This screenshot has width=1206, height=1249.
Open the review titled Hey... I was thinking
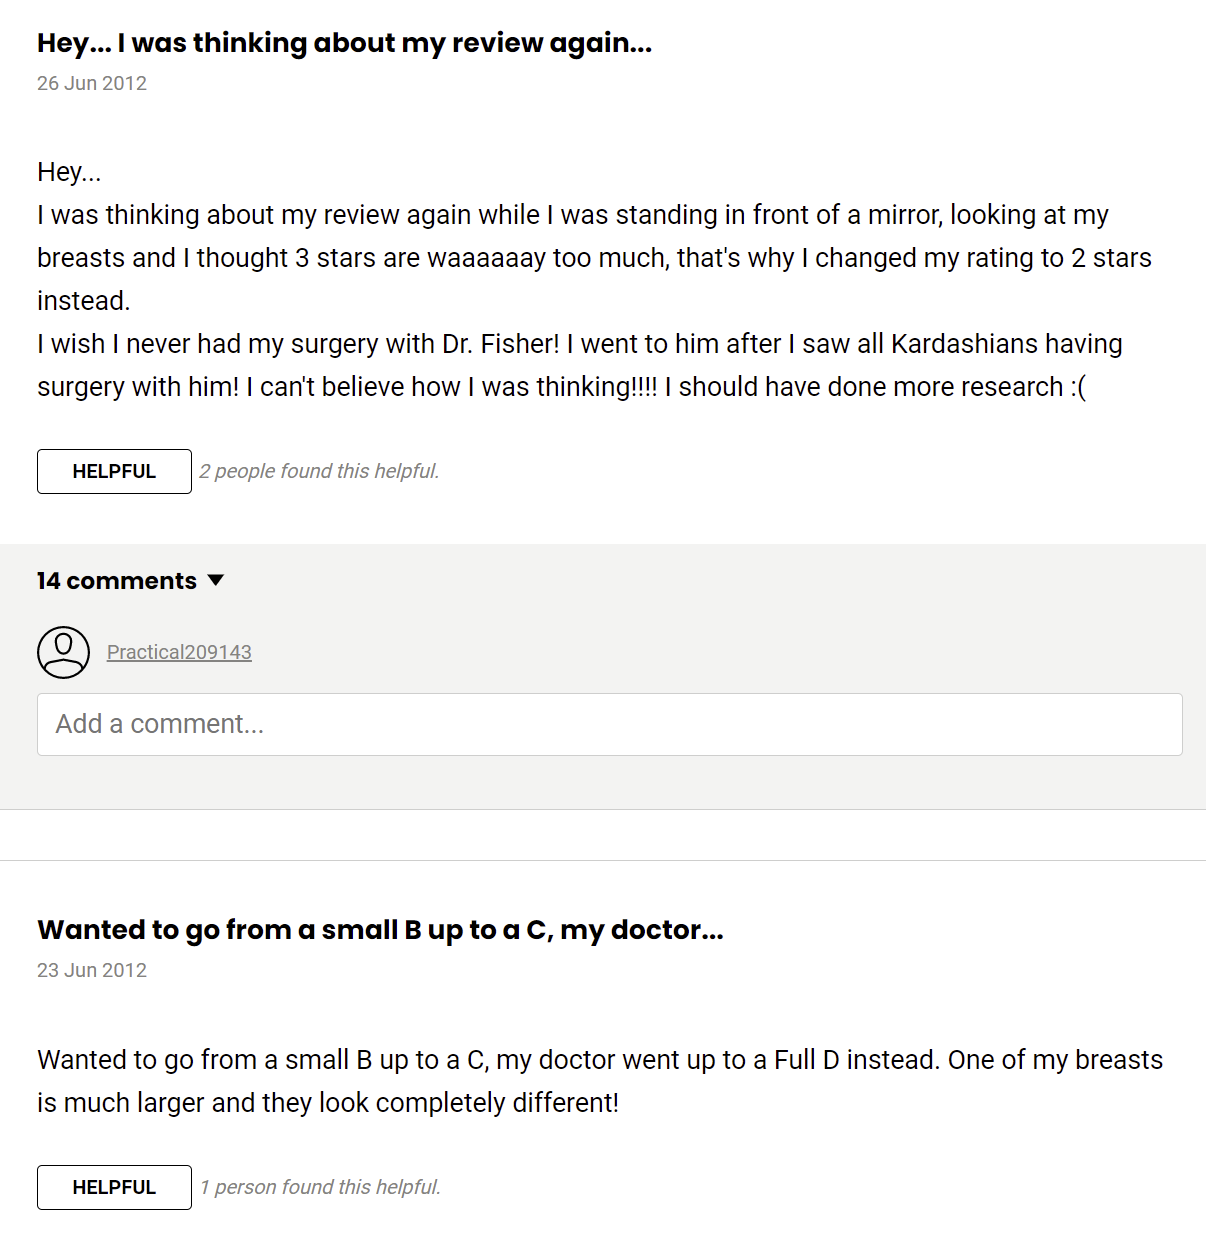tap(344, 43)
